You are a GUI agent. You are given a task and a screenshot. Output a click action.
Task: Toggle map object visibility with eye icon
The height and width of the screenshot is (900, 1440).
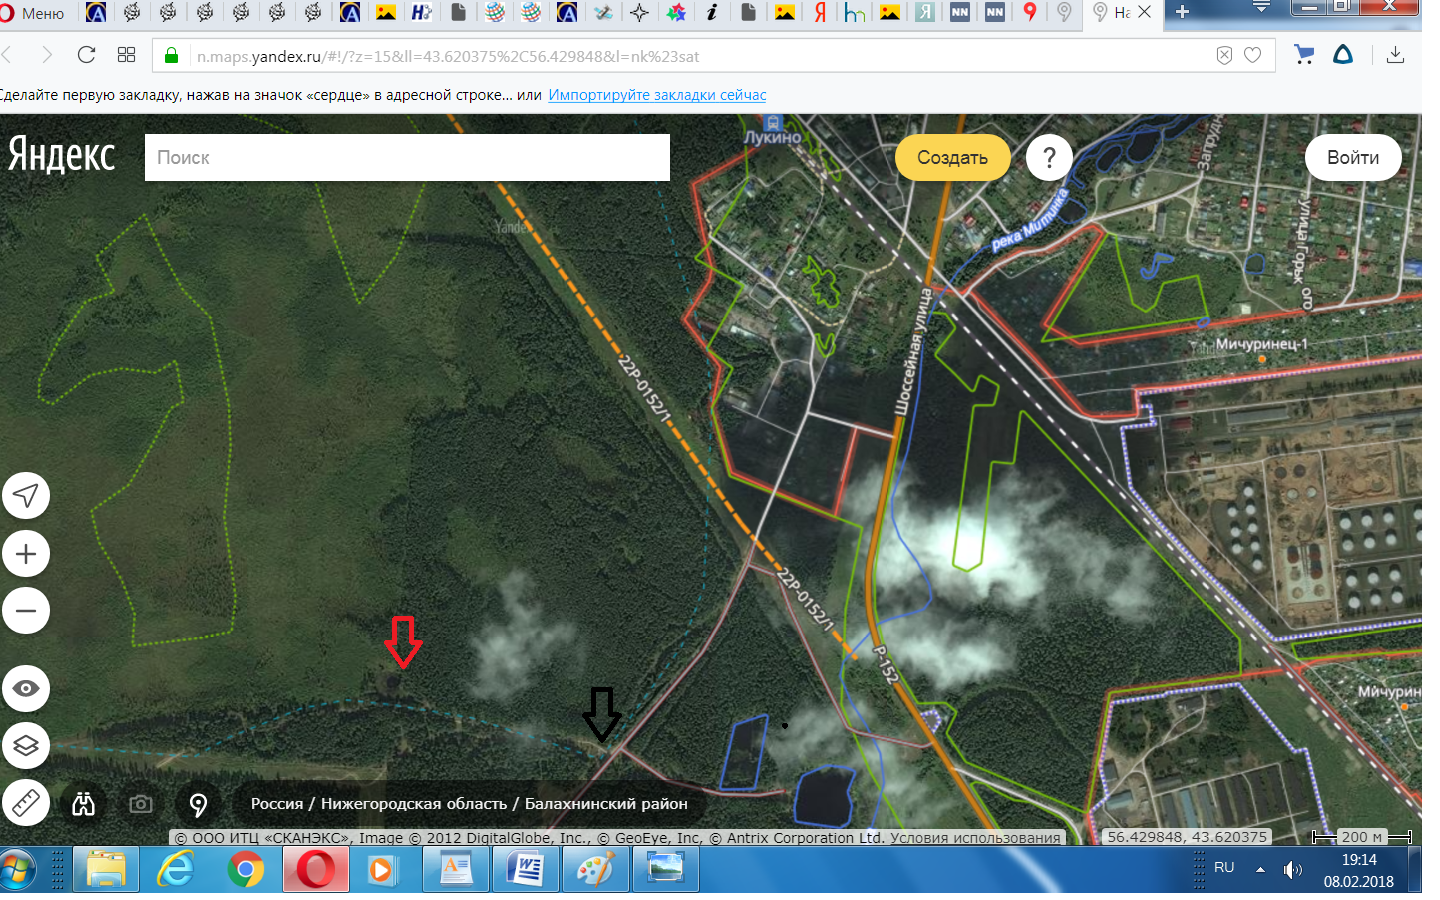(x=26, y=688)
